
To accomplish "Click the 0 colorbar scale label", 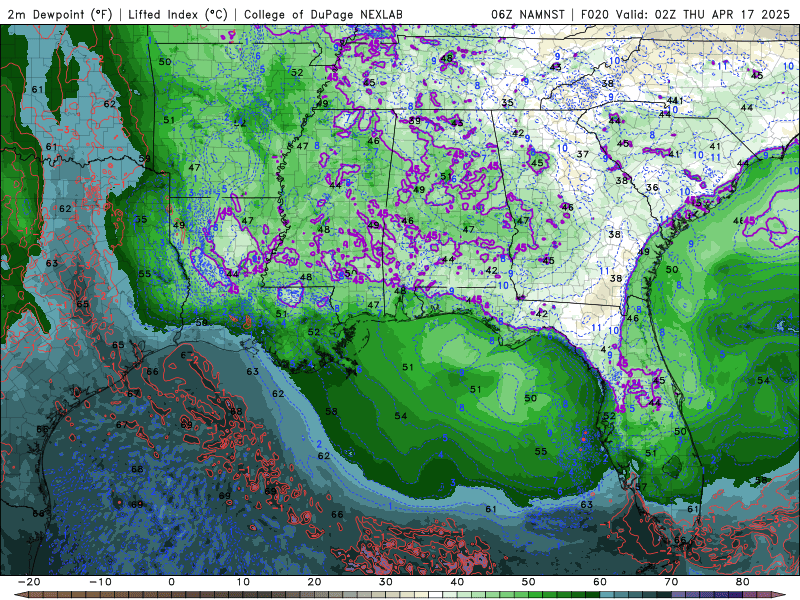I will click(171, 582).
